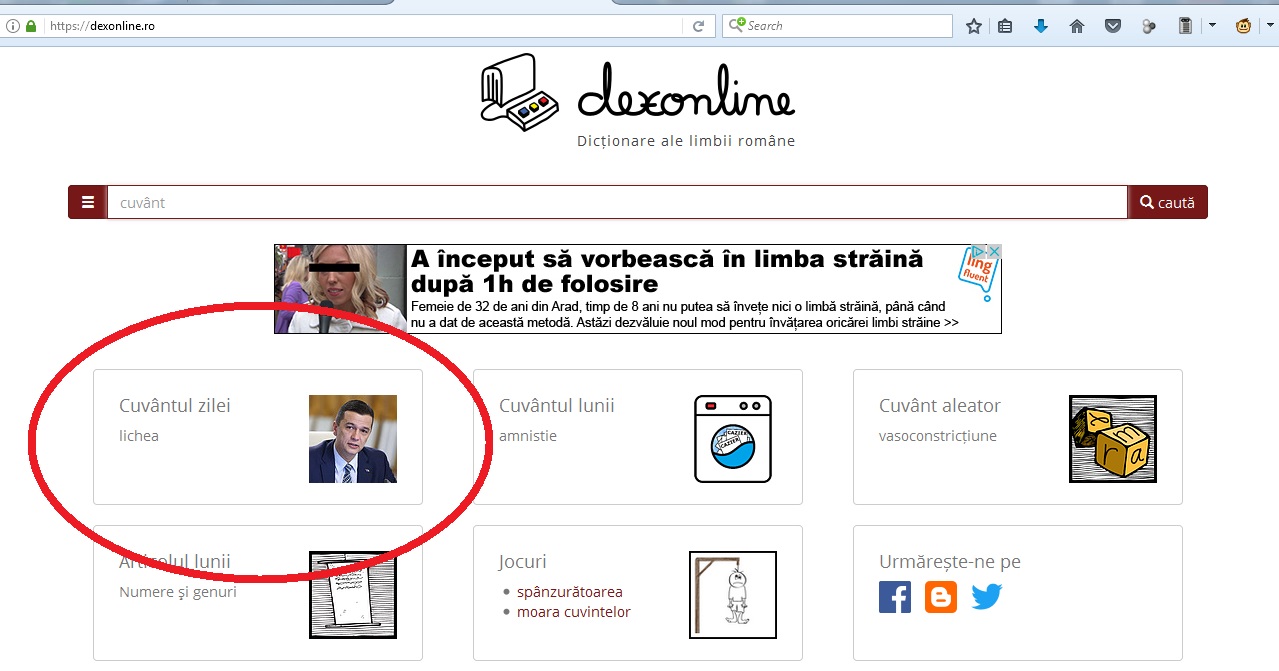
Task: Bookmark this page with the star icon
Action: (x=973, y=26)
